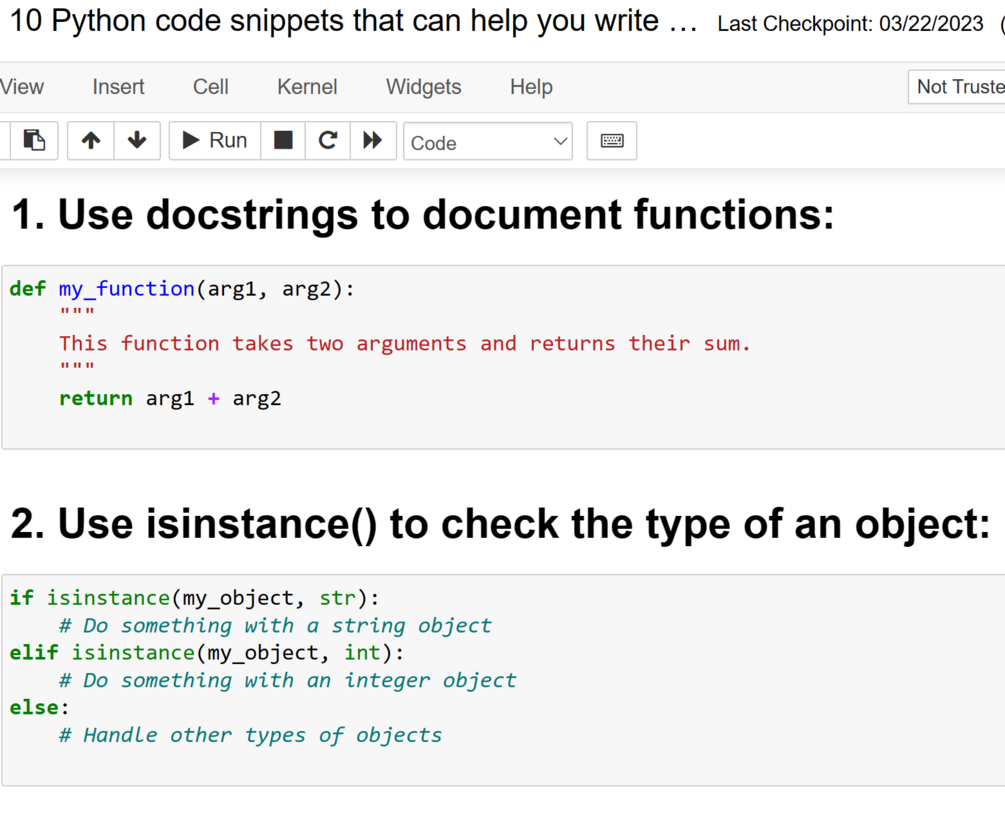Open the View menu

coord(22,87)
